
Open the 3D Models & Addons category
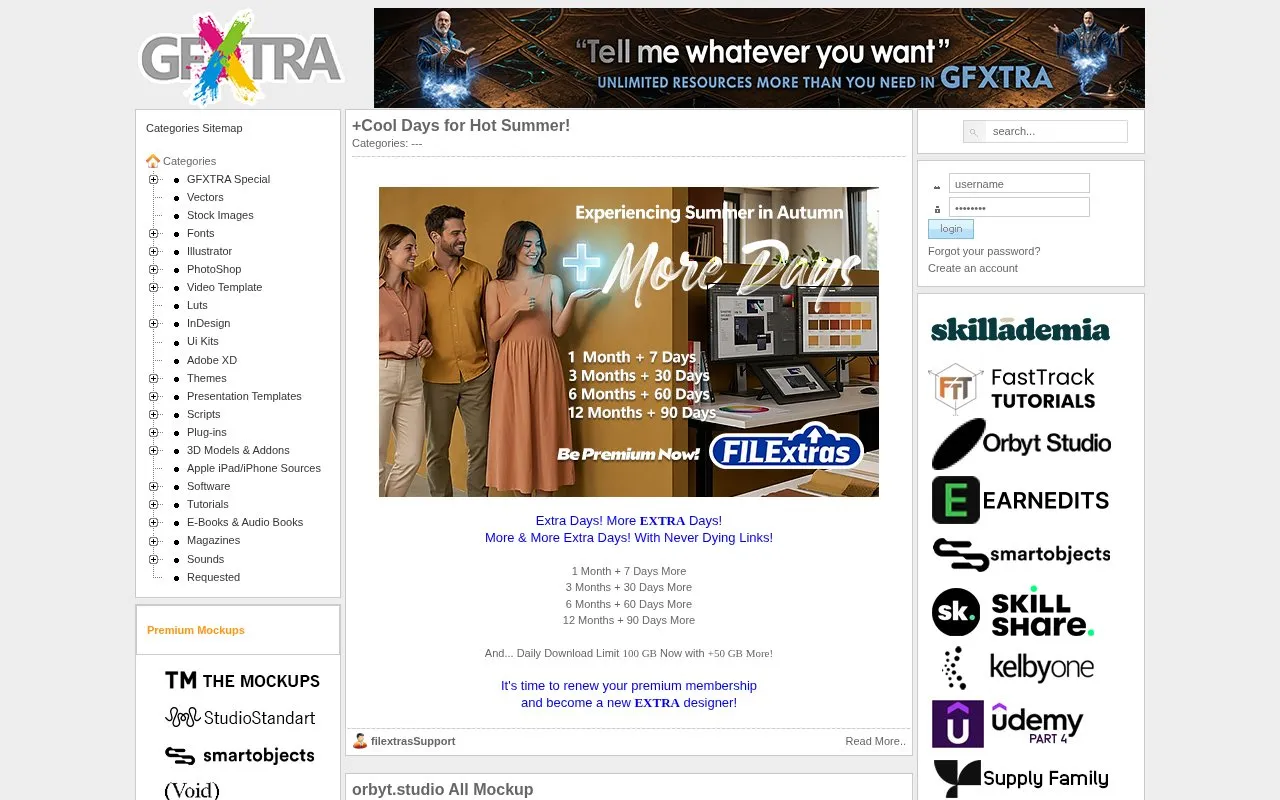[x=238, y=450]
